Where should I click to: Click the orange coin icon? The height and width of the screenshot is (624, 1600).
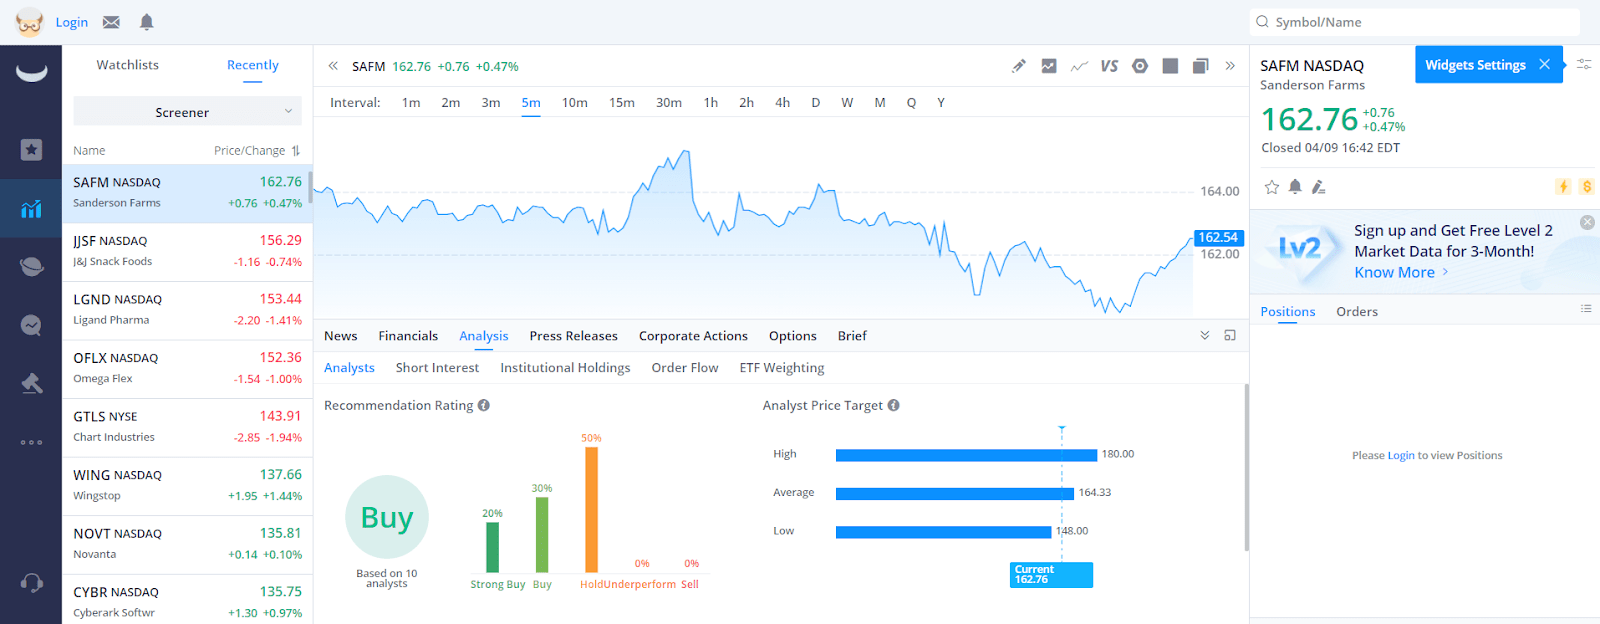tap(1587, 187)
